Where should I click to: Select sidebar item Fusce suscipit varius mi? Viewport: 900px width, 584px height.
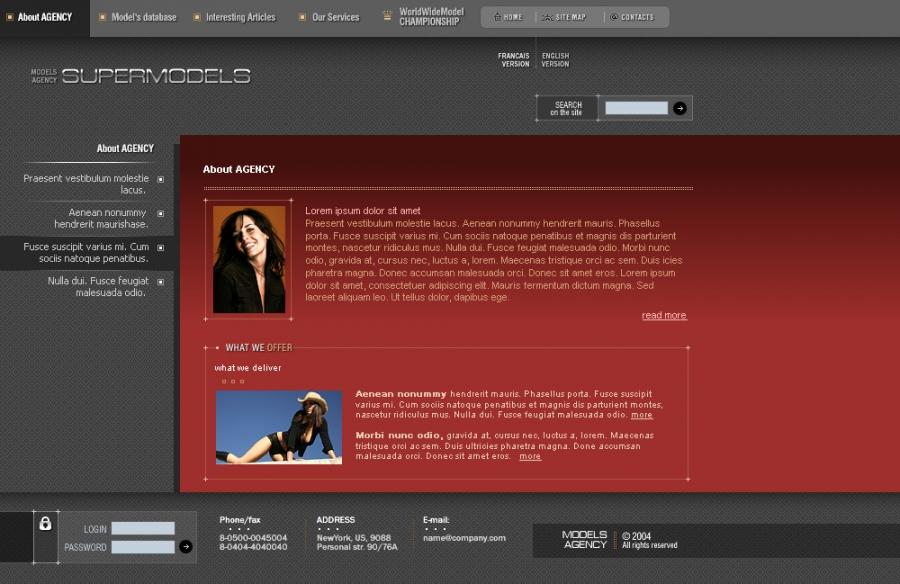pyautogui.click(x=86, y=253)
